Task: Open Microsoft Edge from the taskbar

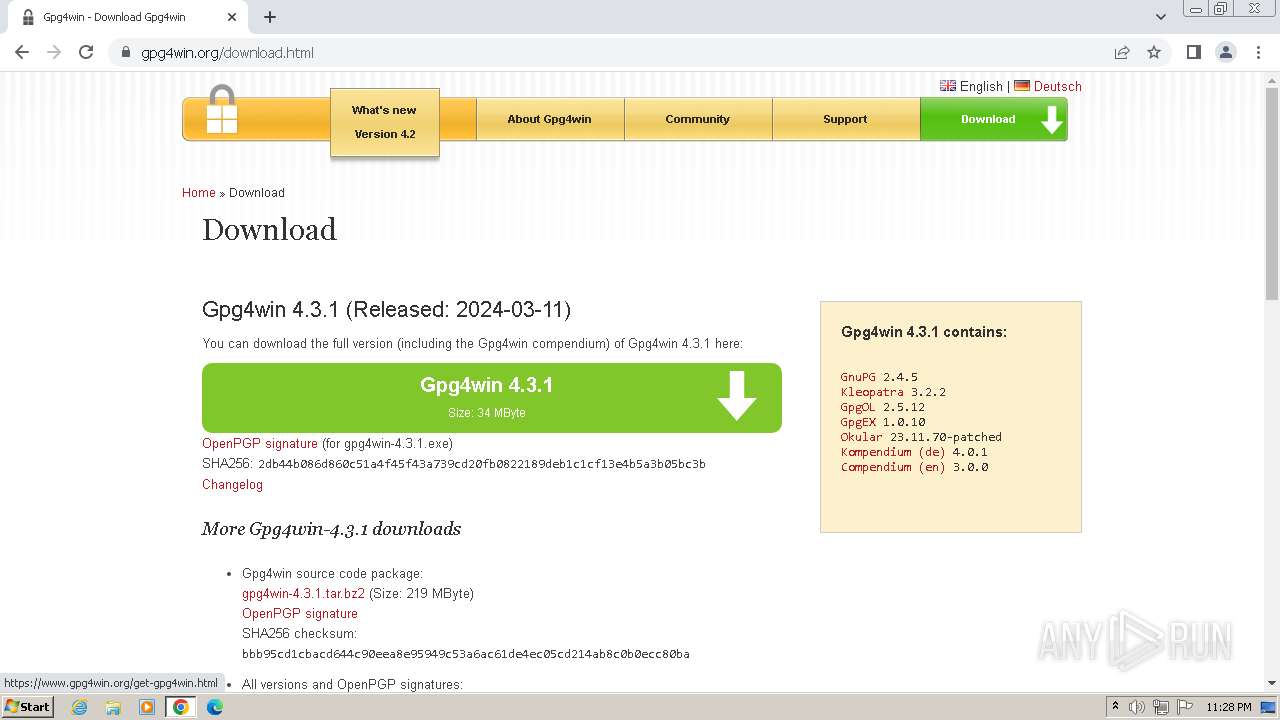Action: (x=215, y=707)
